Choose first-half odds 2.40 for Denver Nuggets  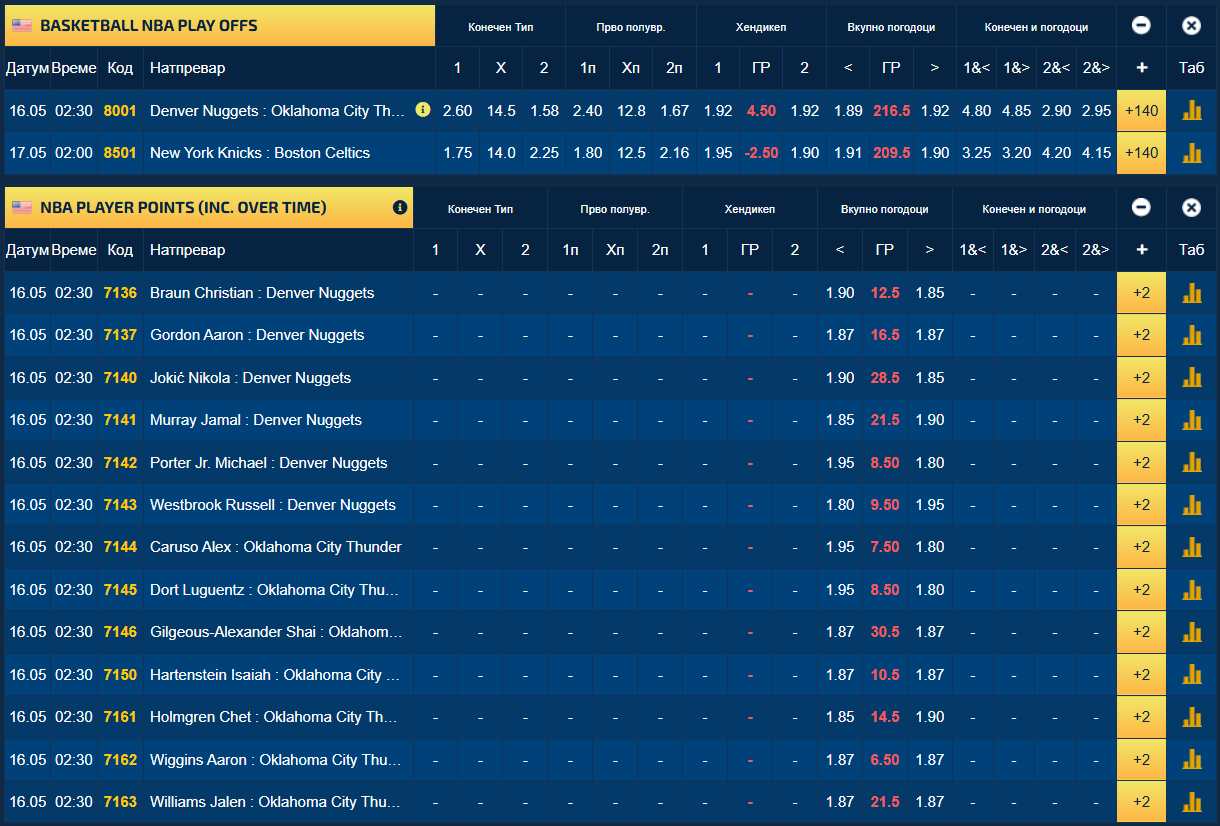click(x=587, y=111)
